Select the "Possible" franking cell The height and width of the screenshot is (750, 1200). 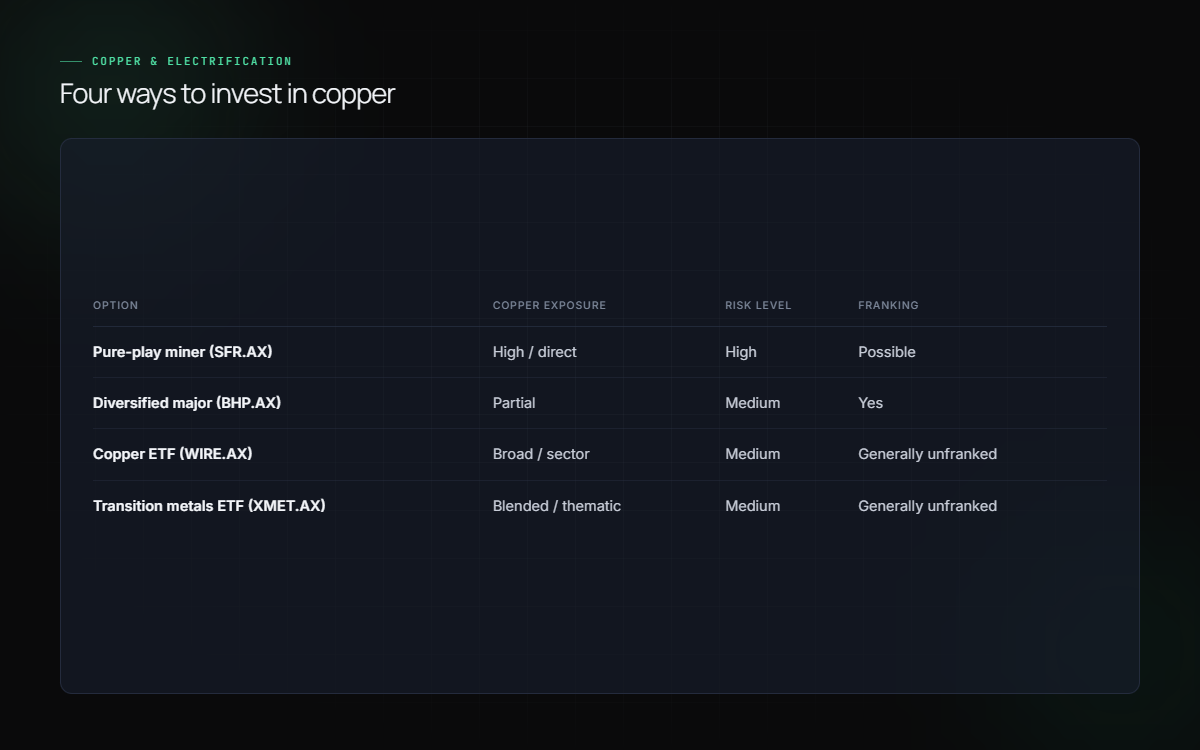pyautogui.click(x=887, y=352)
